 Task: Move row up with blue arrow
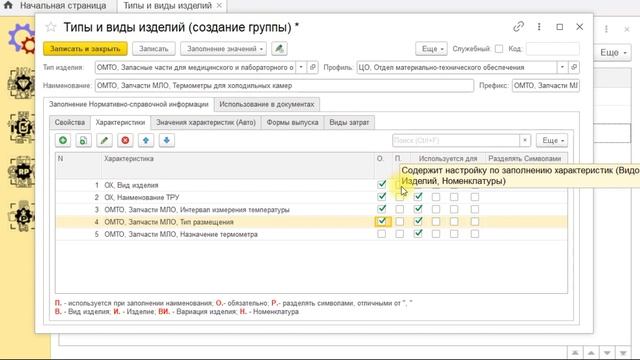click(x=146, y=140)
